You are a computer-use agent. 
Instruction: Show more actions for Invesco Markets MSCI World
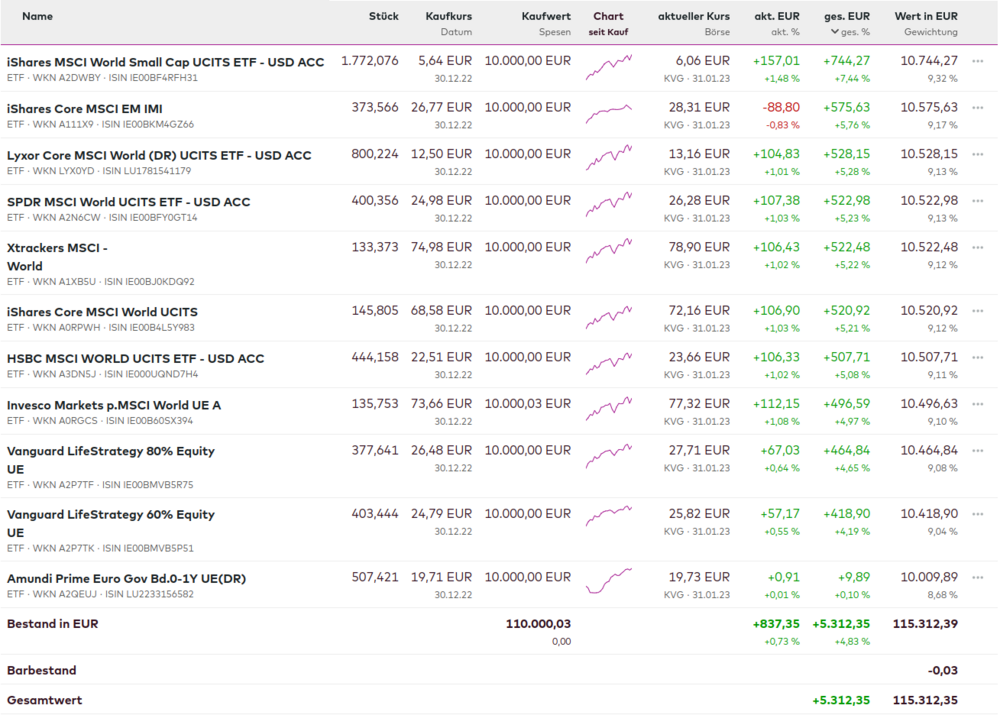977,405
